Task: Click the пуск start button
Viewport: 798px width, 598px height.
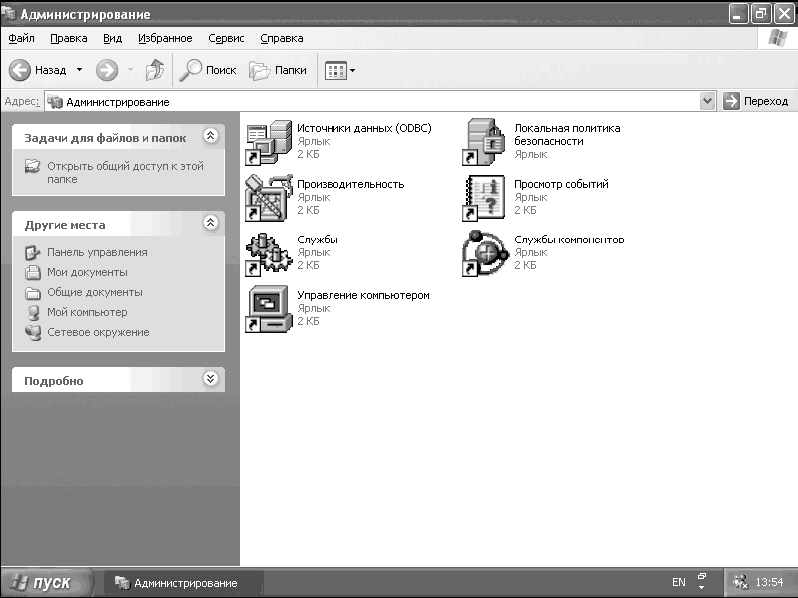Action: 46,582
